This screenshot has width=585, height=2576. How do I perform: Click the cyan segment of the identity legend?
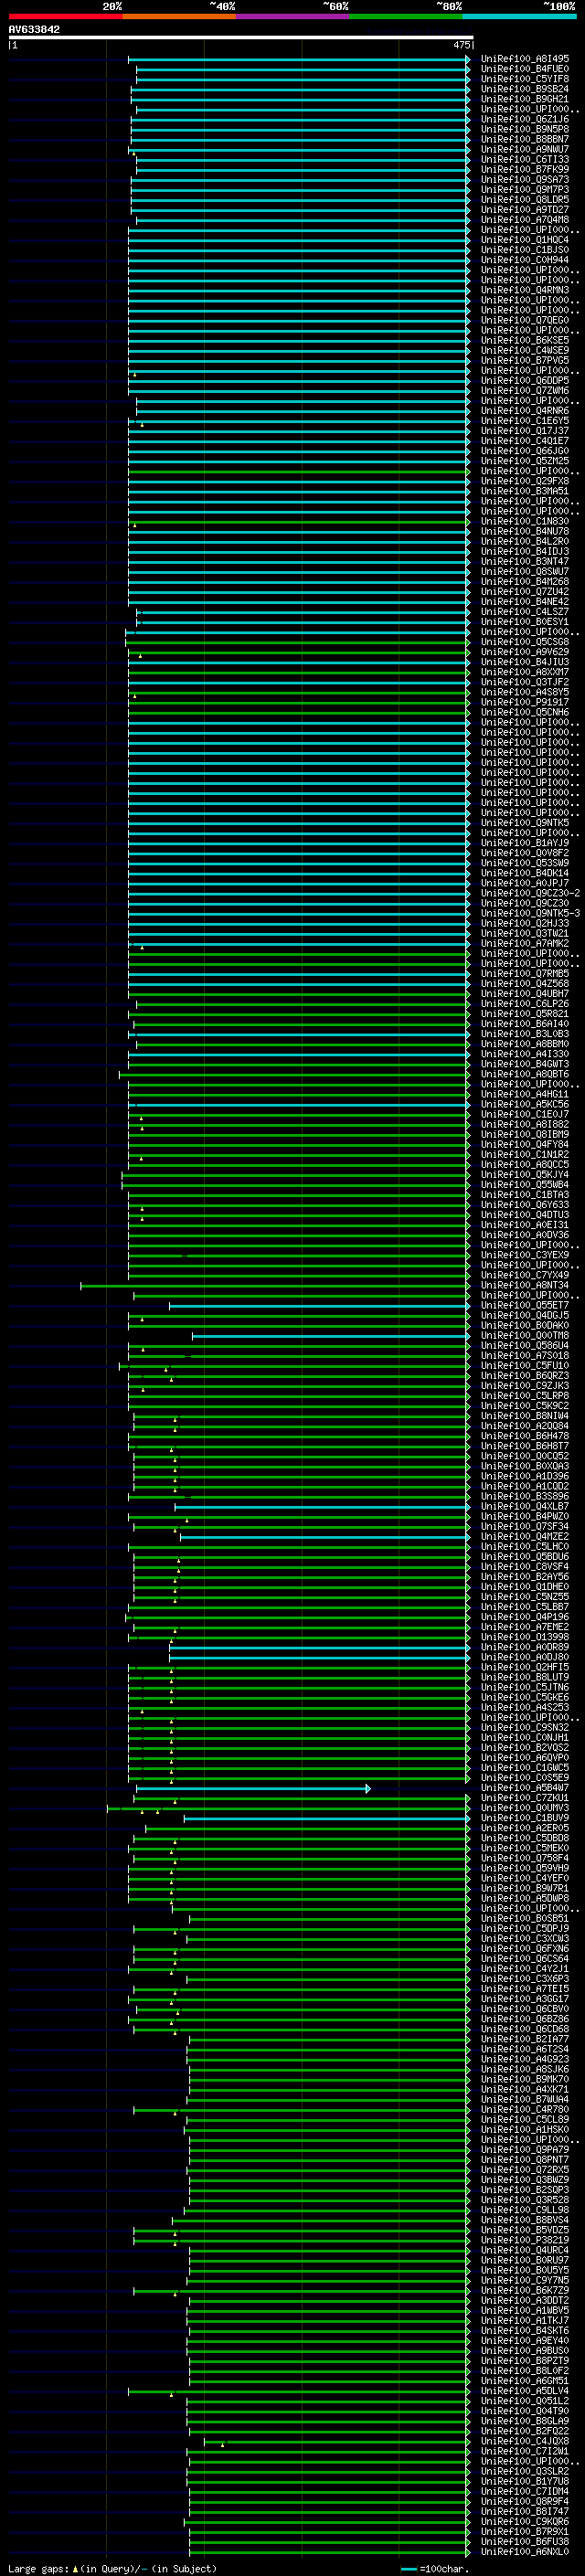(x=519, y=16)
